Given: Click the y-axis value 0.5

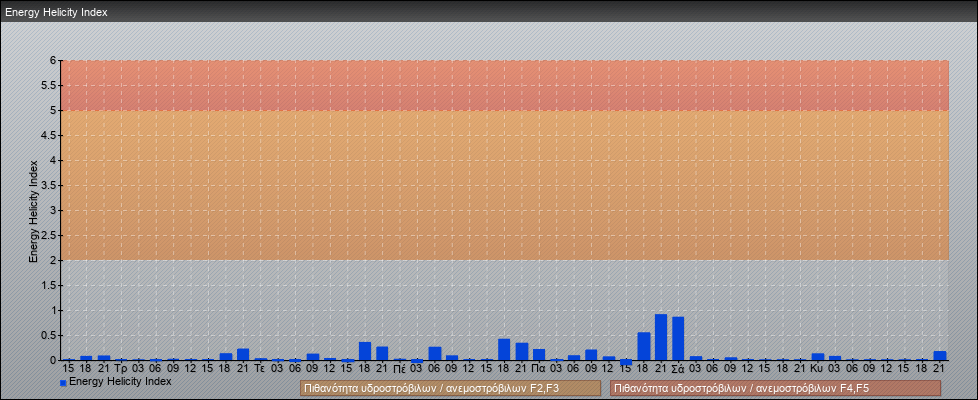Looking at the screenshot, I should 50,335.
